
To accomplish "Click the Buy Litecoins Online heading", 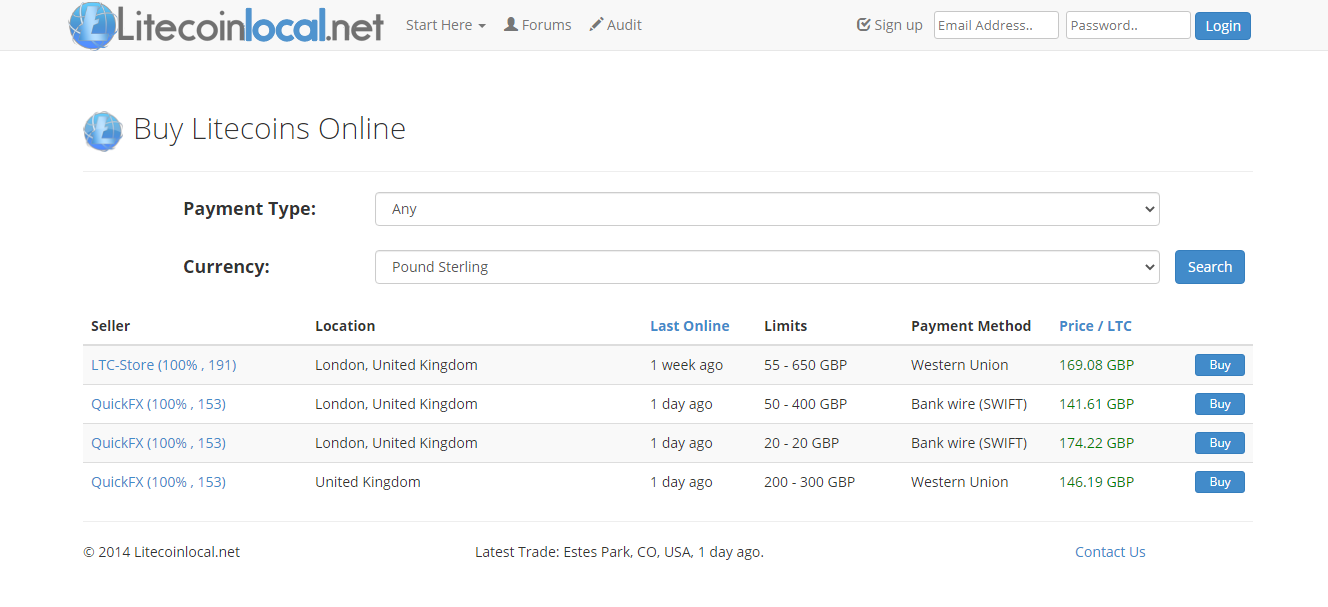I will pos(269,129).
